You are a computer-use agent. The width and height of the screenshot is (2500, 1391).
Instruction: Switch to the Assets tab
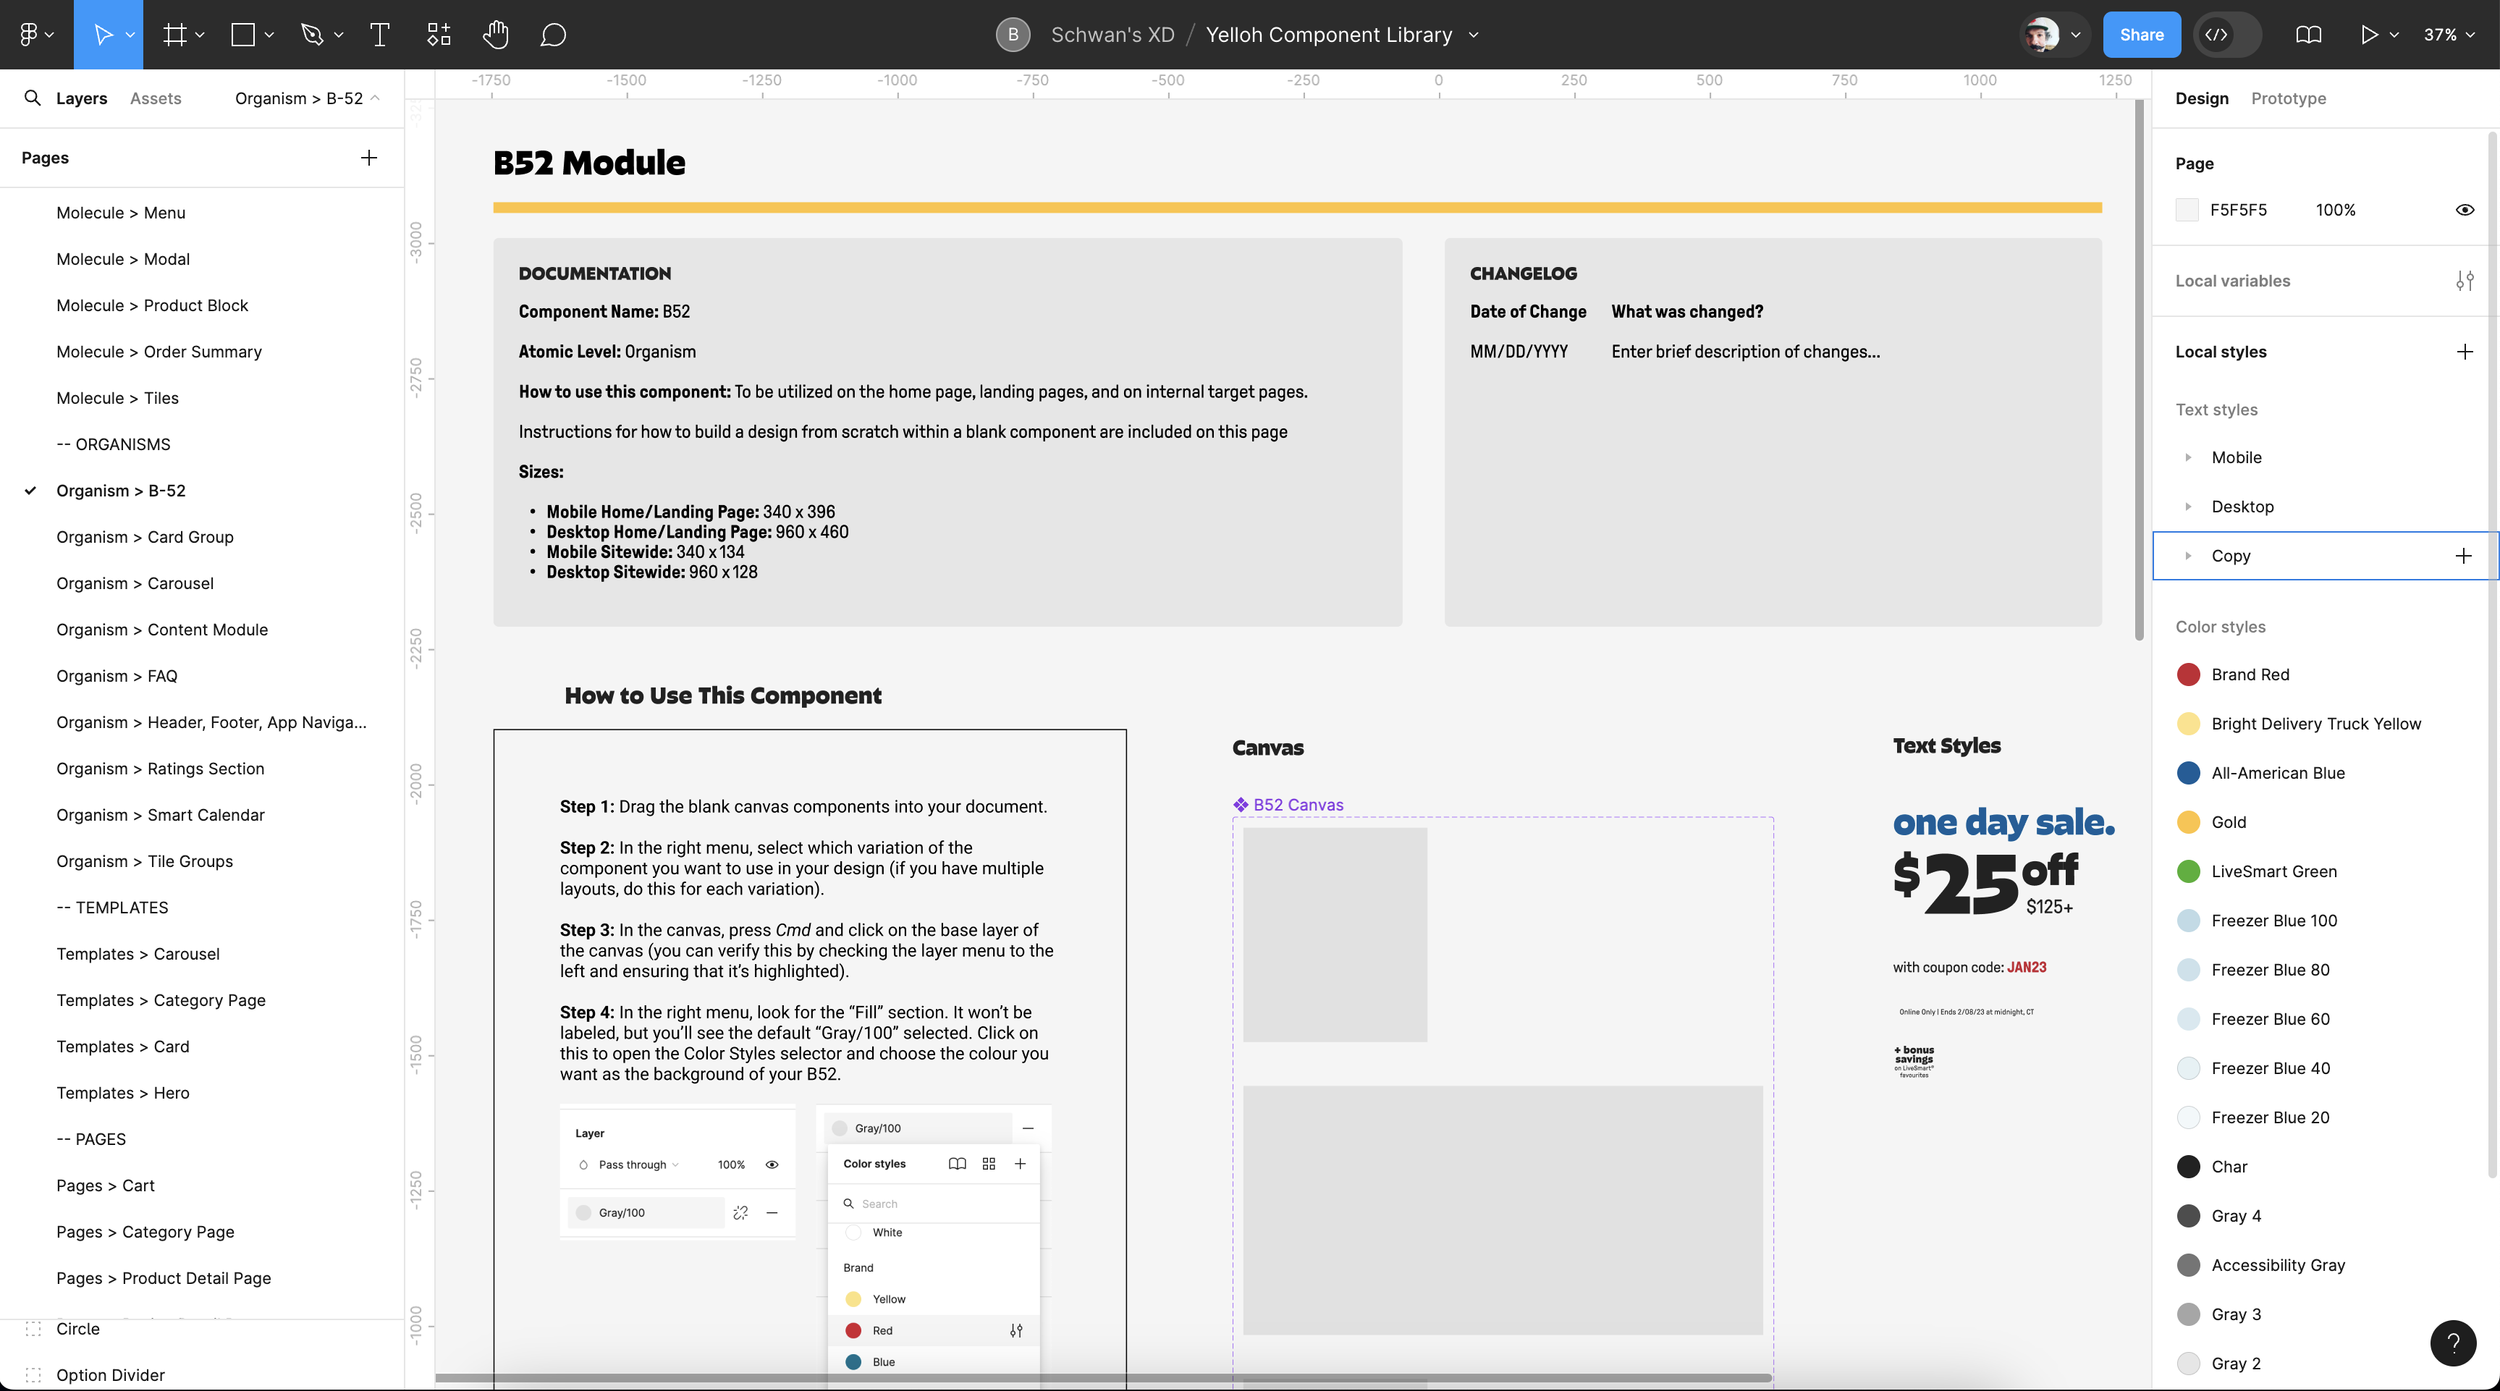click(156, 98)
